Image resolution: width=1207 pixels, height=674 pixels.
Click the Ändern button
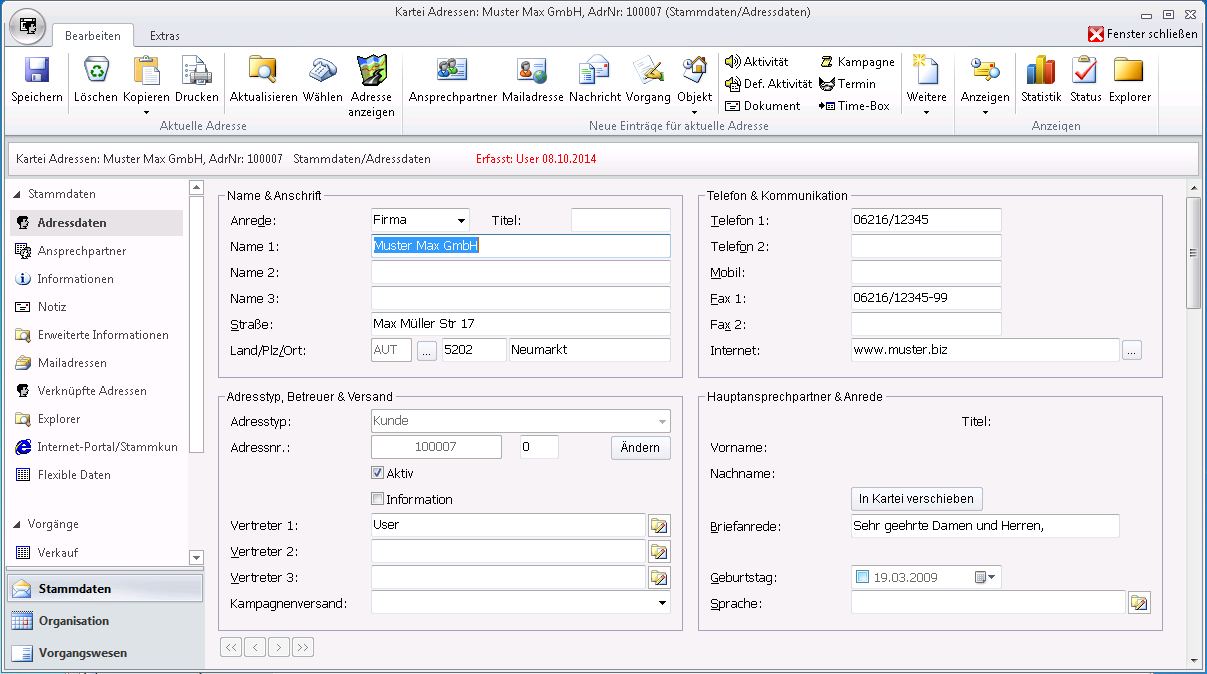tap(640, 448)
